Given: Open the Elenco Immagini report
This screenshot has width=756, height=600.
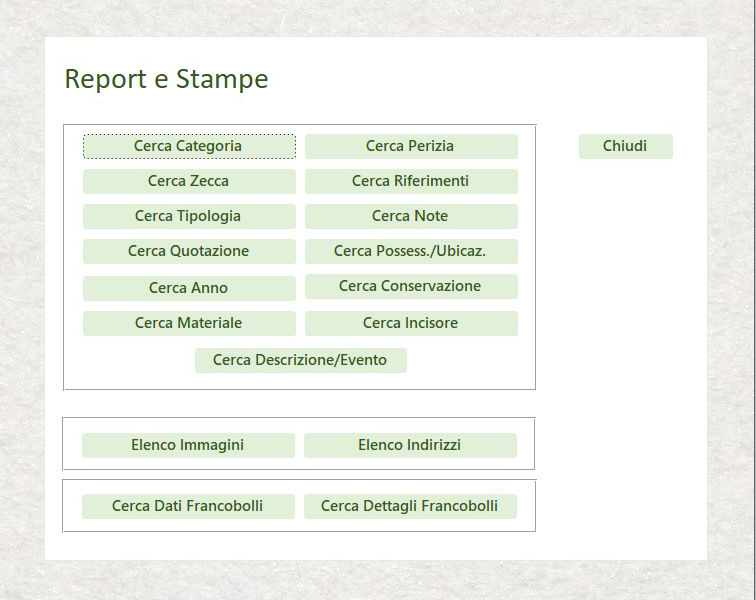Looking at the screenshot, I should [188, 445].
